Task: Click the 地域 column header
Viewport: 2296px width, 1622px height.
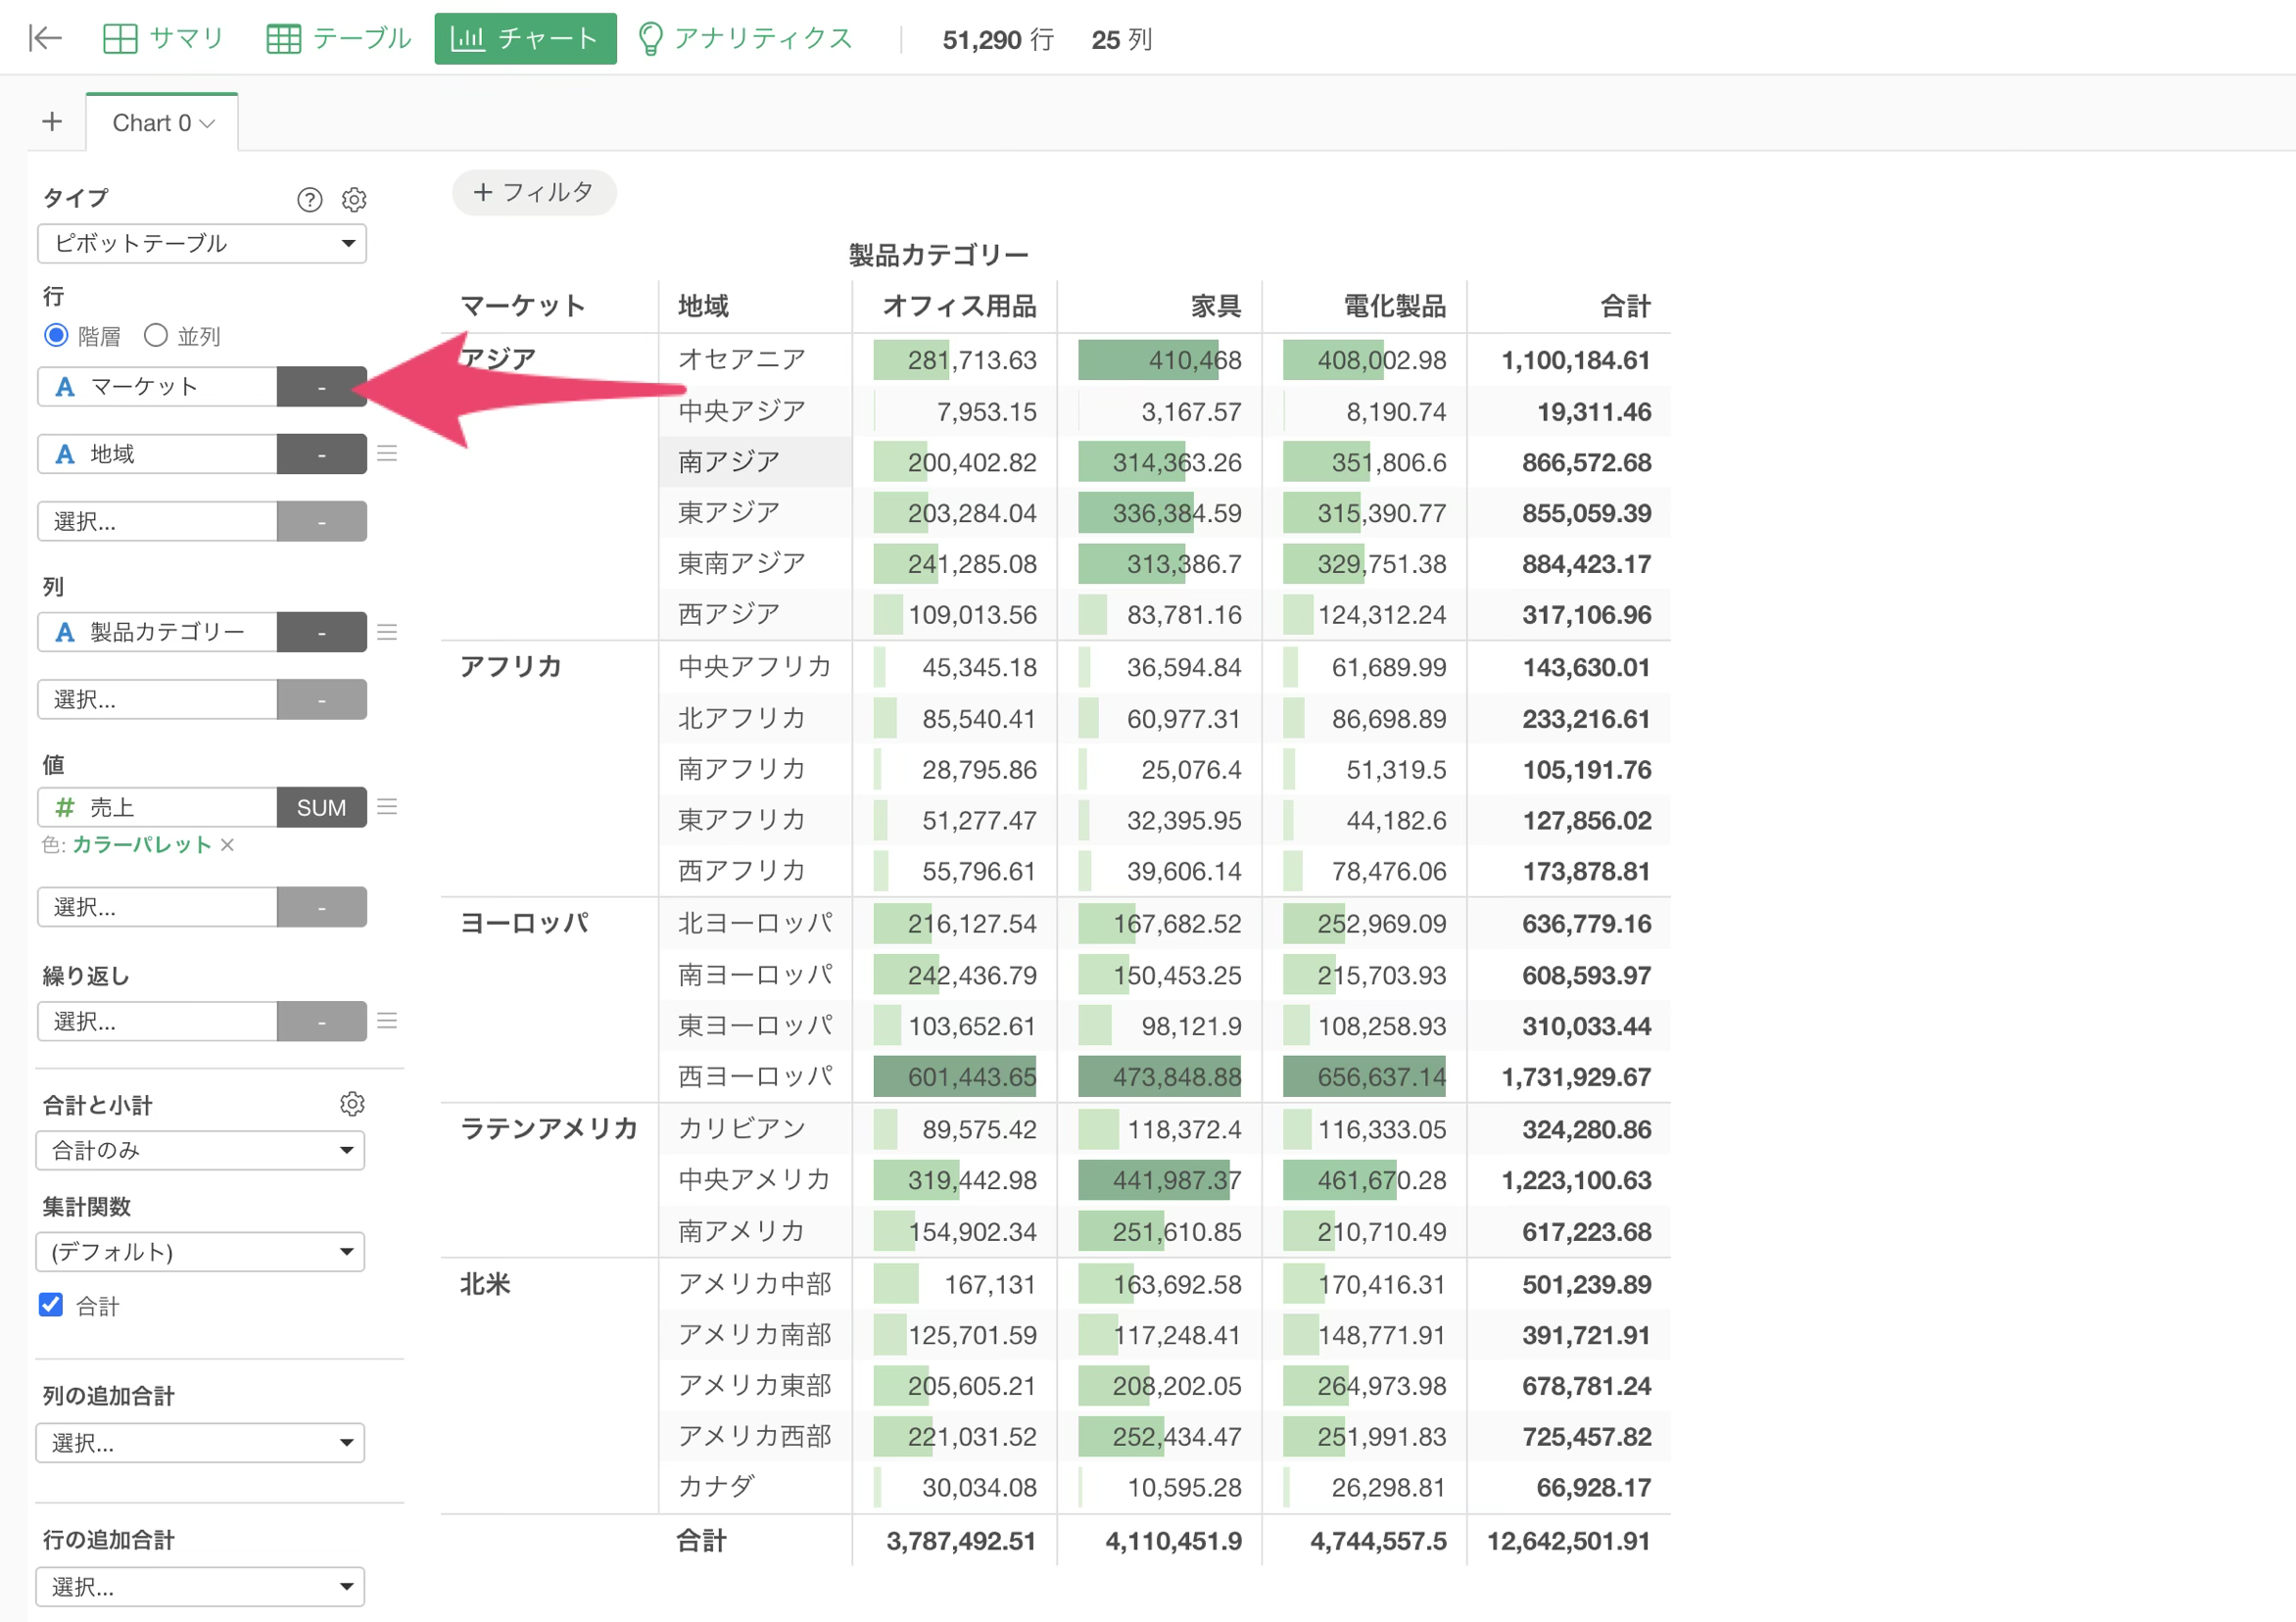Action: click(704, 306)
